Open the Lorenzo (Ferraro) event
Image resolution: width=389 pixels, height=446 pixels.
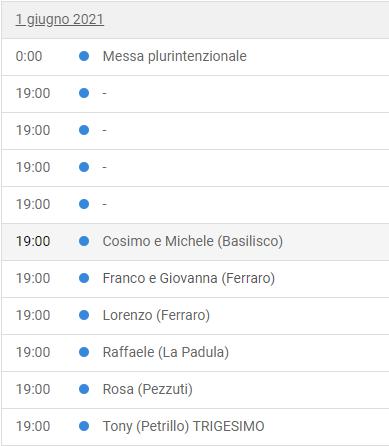coord(156,315)
